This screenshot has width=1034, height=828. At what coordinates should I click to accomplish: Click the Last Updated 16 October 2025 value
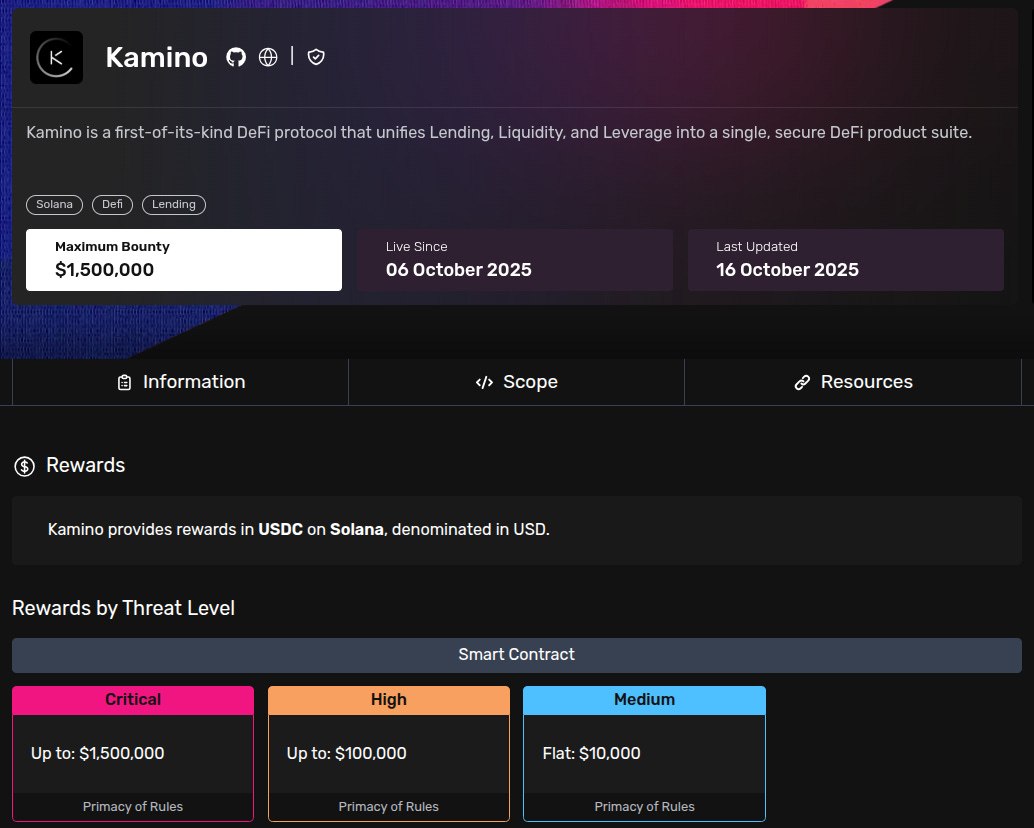tap(787, 270)
